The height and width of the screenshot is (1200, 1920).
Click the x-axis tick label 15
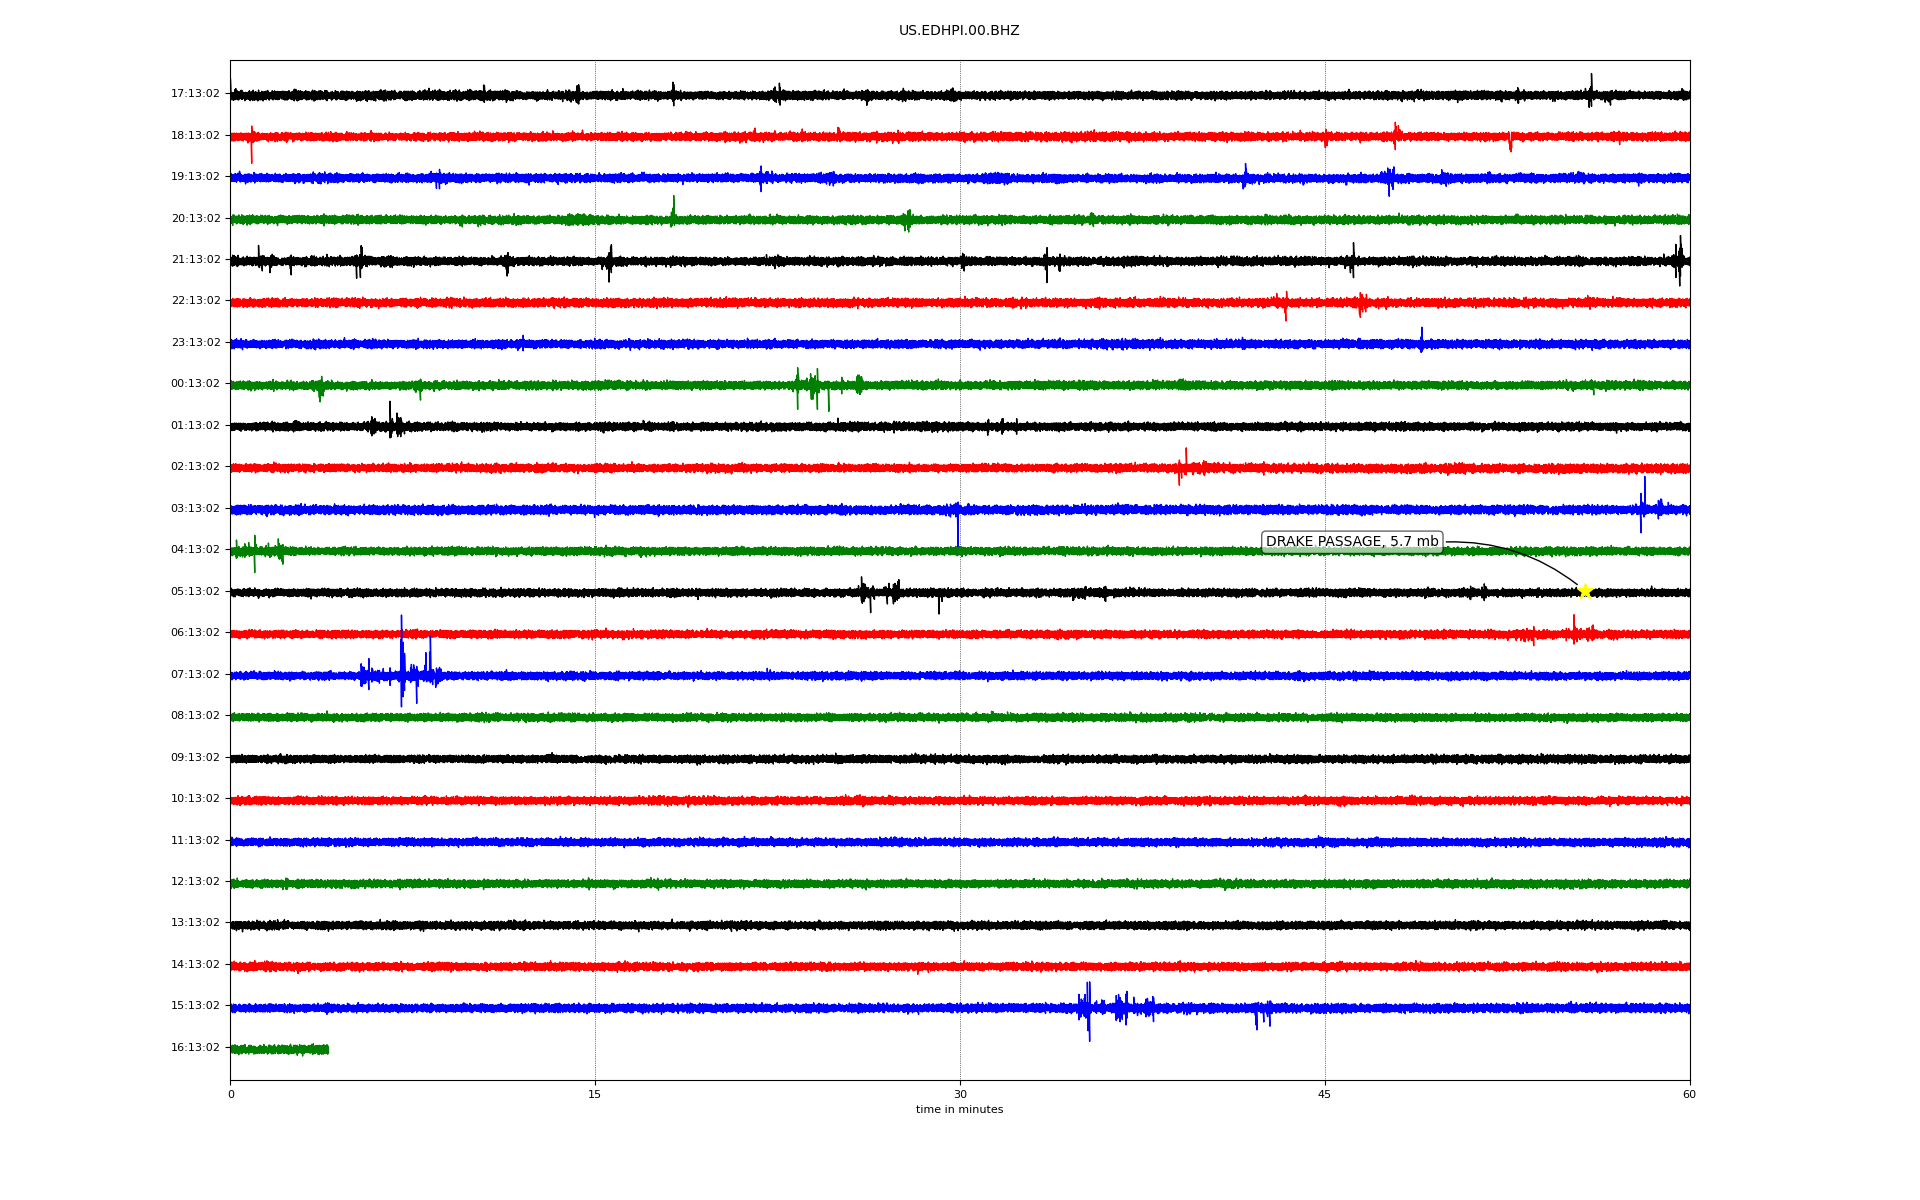[595, 1095]
